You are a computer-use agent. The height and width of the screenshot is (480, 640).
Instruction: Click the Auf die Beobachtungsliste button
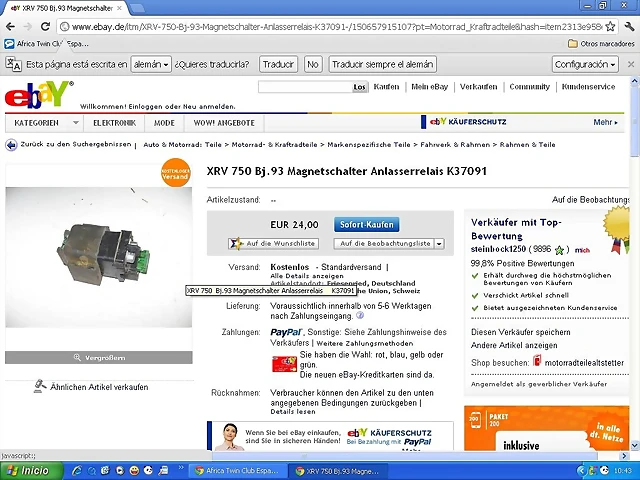385,244
